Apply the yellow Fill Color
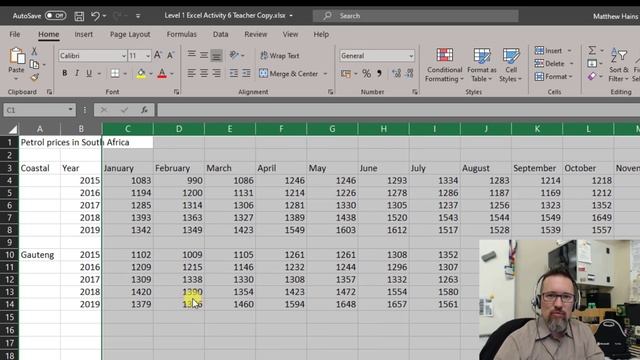640x360 pixels. 141,73
